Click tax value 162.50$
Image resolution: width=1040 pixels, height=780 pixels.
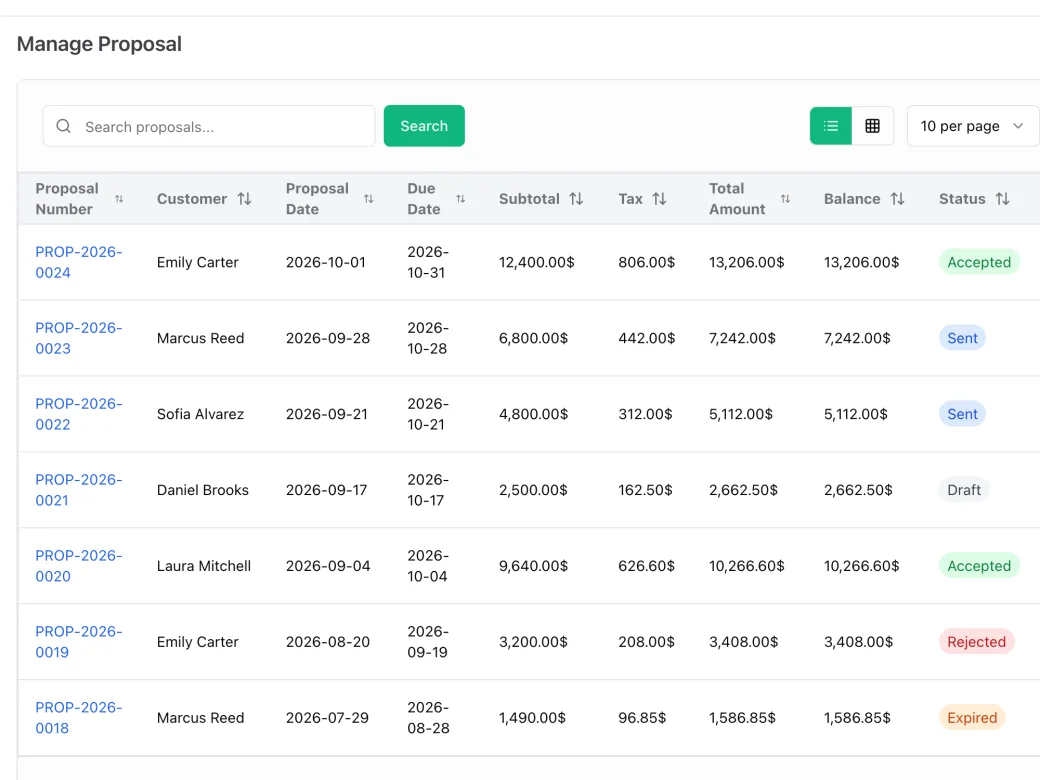(x=645, y=490)
